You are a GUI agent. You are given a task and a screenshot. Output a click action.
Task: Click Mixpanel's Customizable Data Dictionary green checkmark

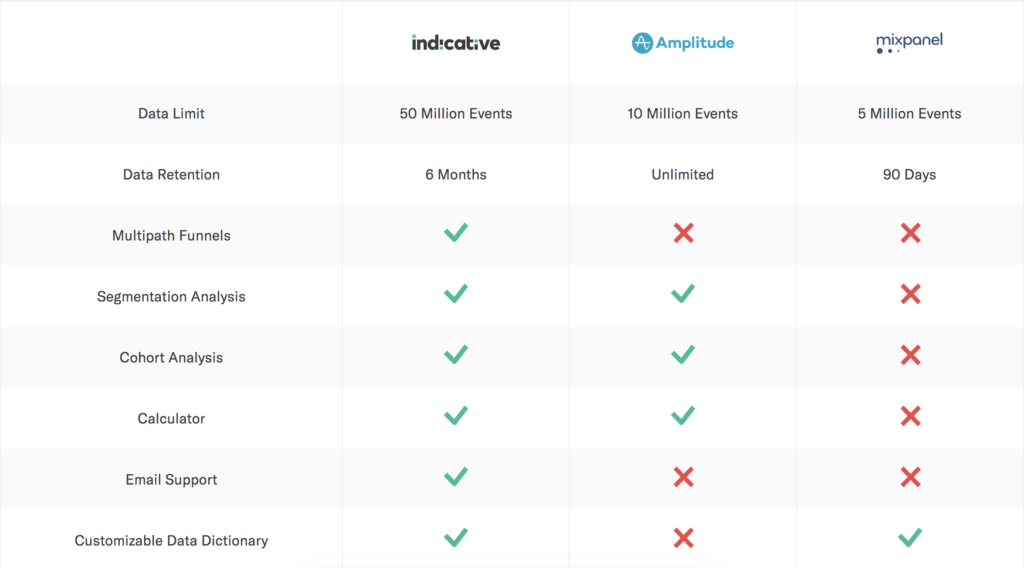[910, 538]
